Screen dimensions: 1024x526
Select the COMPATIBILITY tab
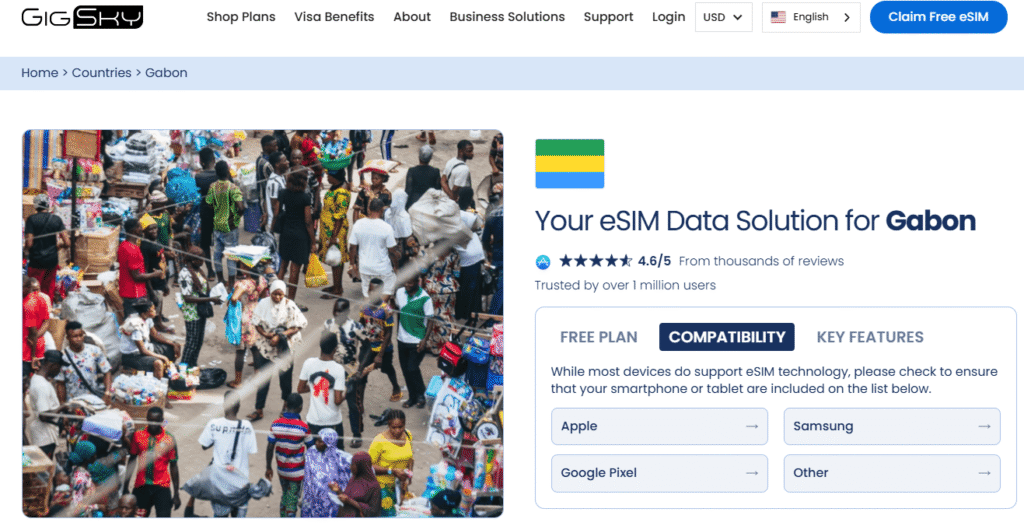[727, 337]
